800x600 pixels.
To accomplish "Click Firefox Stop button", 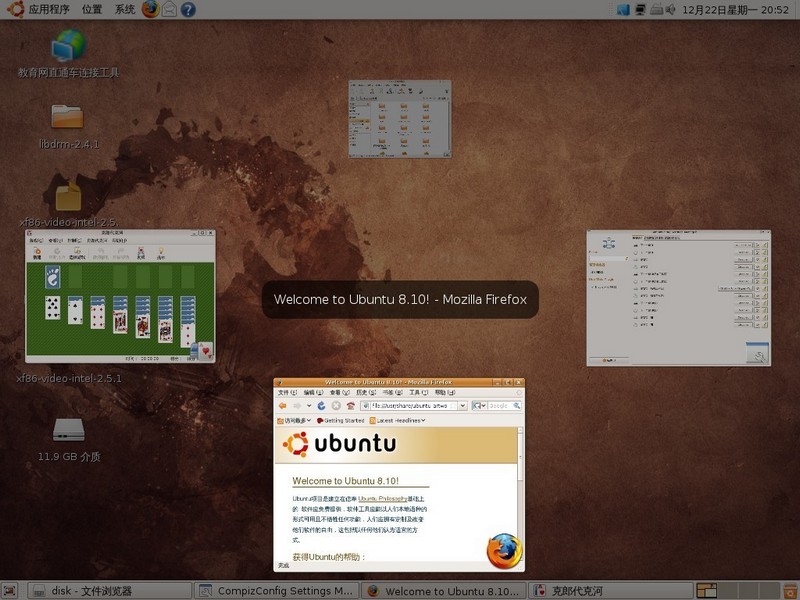I will coord(336,406).
